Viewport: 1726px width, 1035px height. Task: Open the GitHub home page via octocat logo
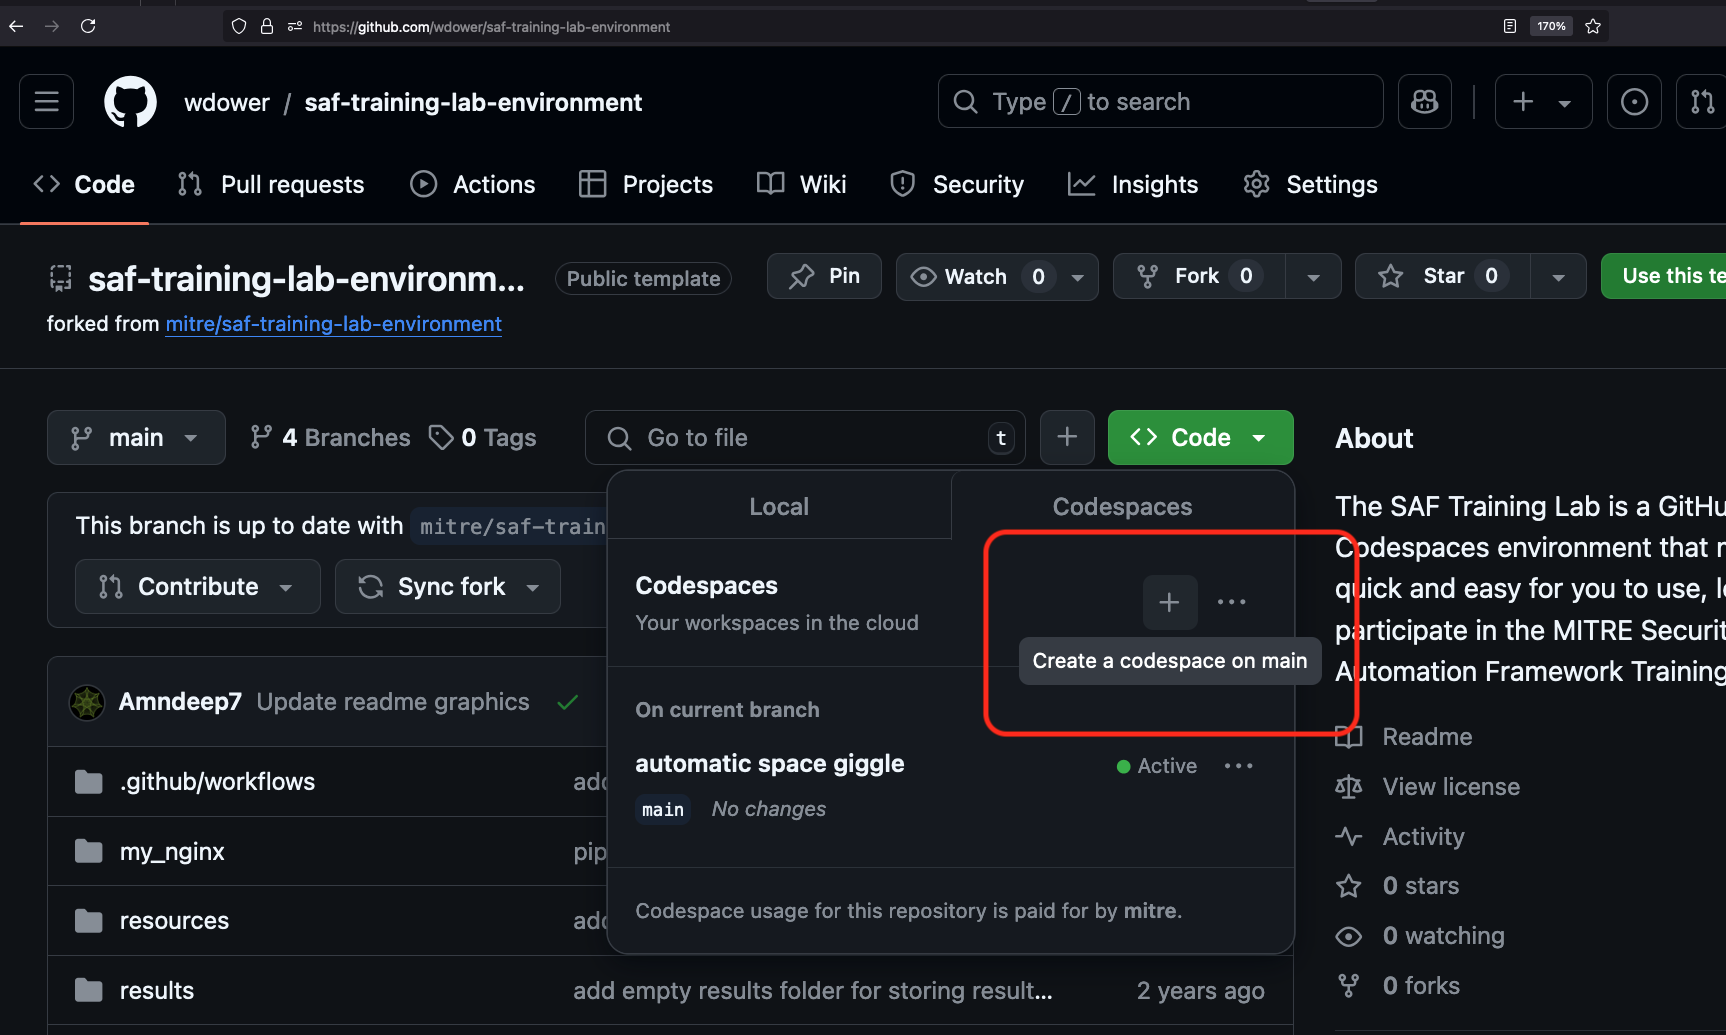pyautogui.click(x=130, y=101)
